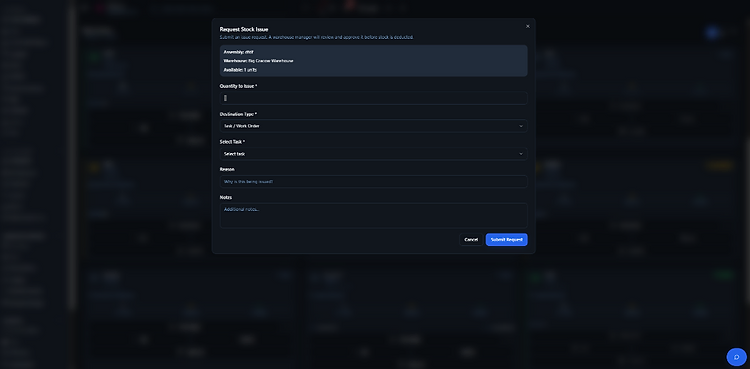Screen dimensions: 750x369
Task: Cancel the stock issue request
Action: pyautogui.click(x=471, y=240)
